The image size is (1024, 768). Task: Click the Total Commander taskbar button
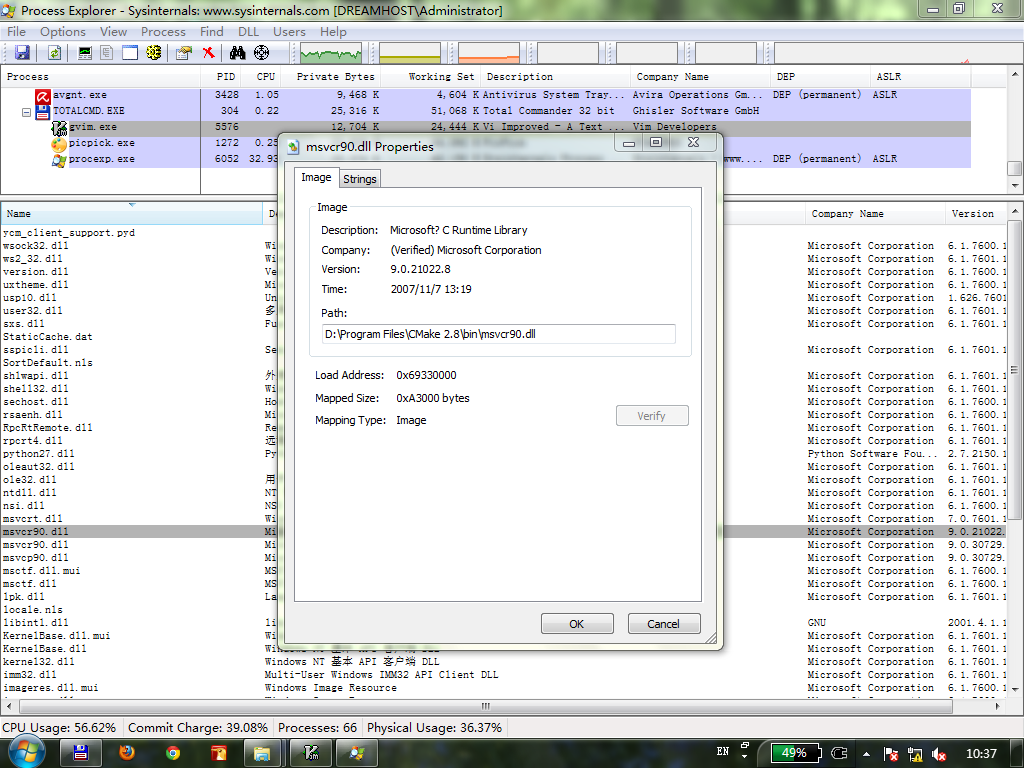pyautogui.click(x=81, y=753)
